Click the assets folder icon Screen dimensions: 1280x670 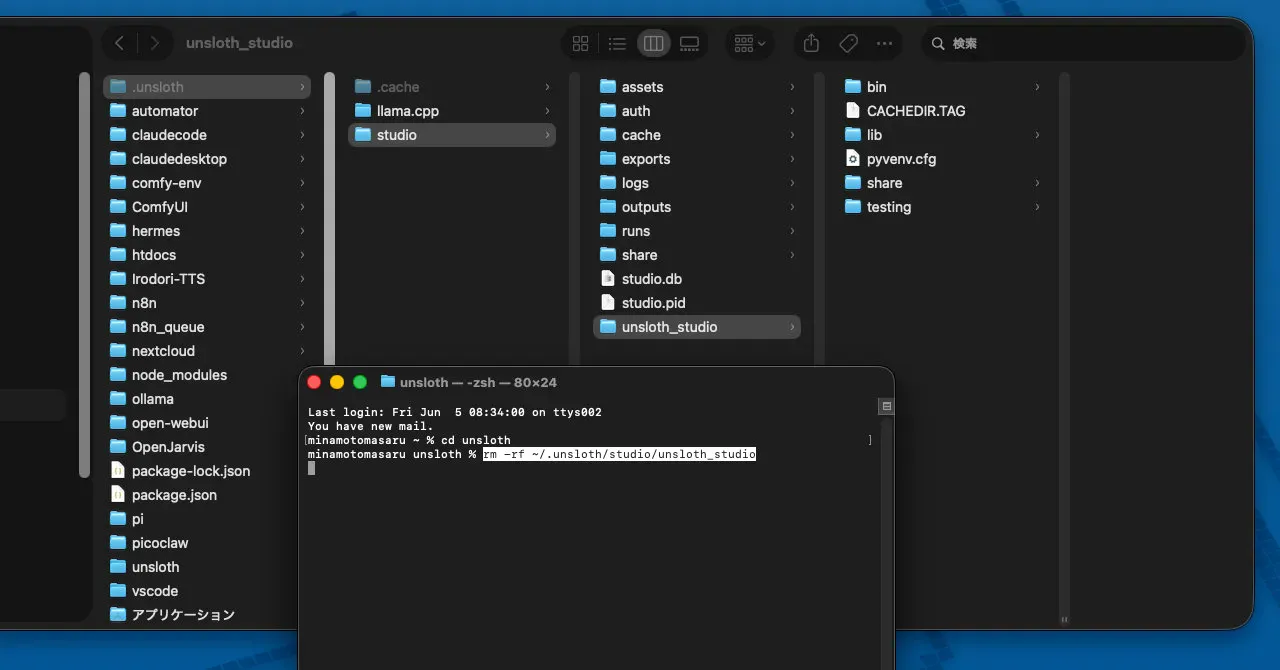608,87
